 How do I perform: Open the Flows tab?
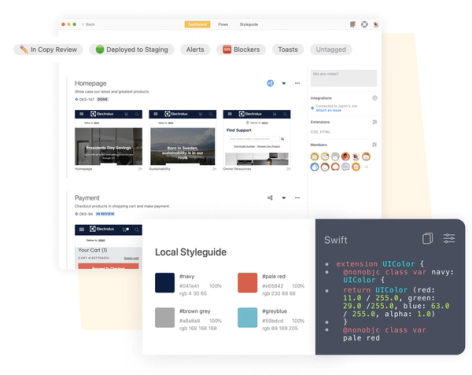(223, 24)
